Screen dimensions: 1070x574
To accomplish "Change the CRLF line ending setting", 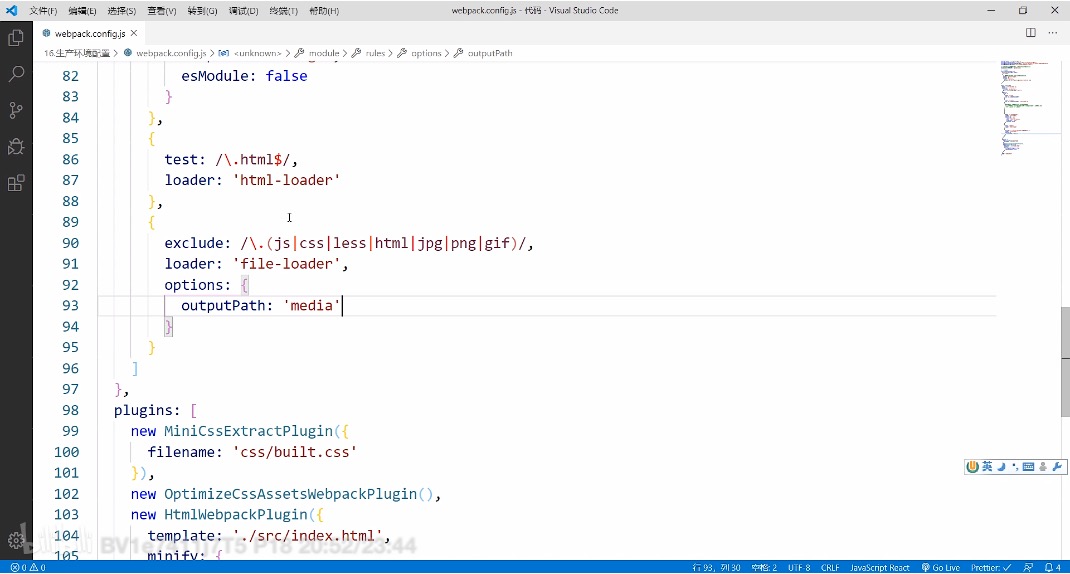I will [x=830, y=568].
